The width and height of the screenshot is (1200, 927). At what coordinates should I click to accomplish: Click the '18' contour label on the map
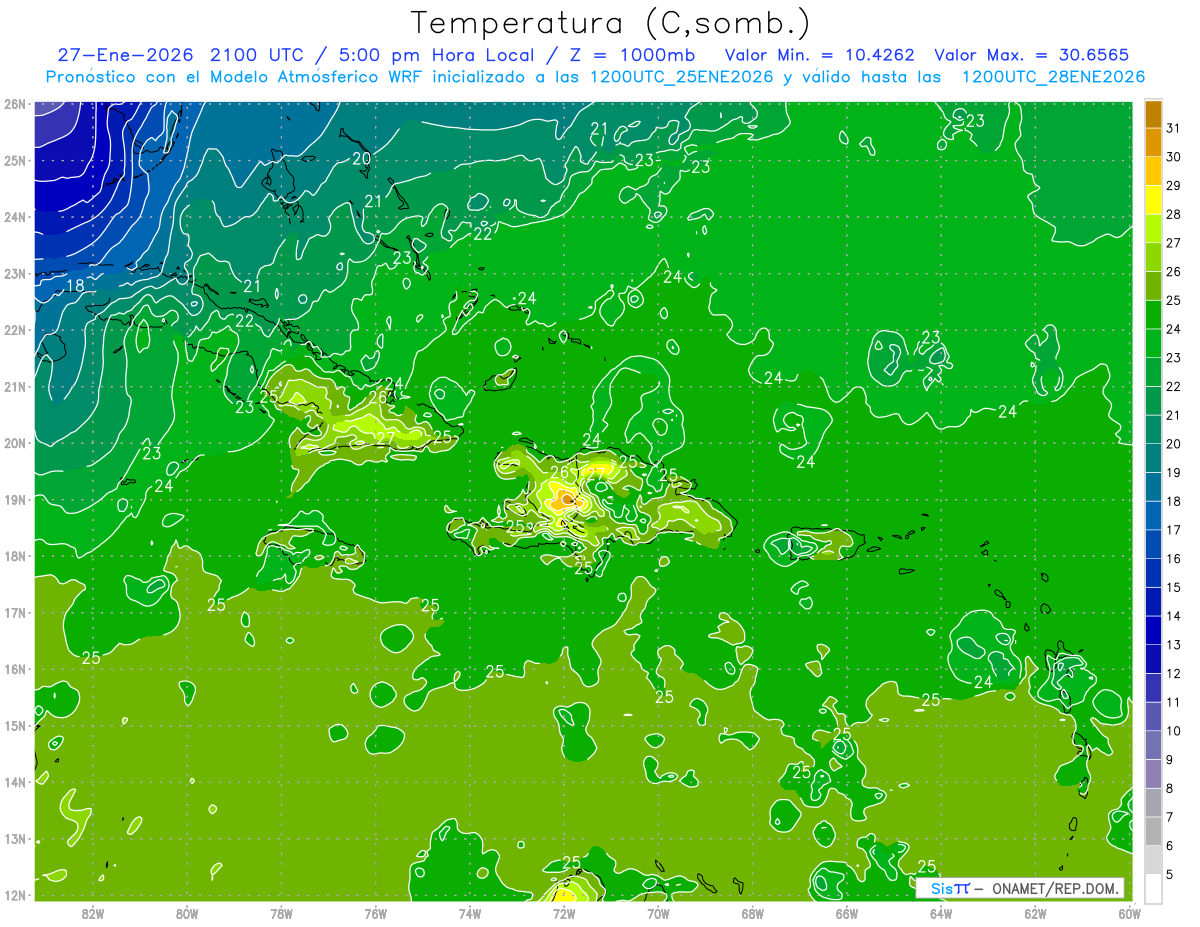[75, 286]
